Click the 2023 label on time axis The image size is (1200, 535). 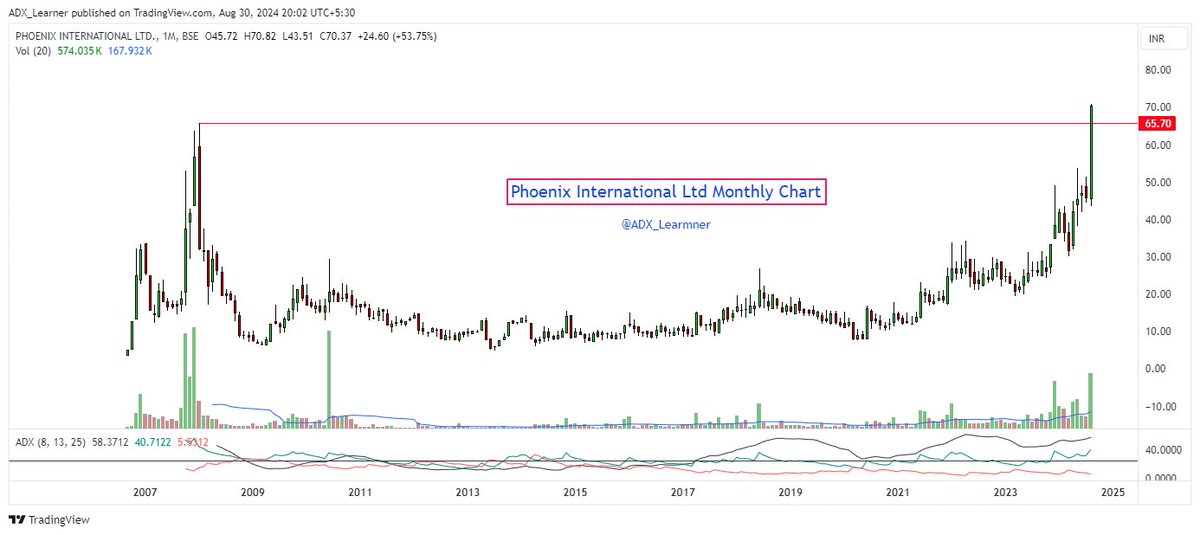coord(1005,493)
